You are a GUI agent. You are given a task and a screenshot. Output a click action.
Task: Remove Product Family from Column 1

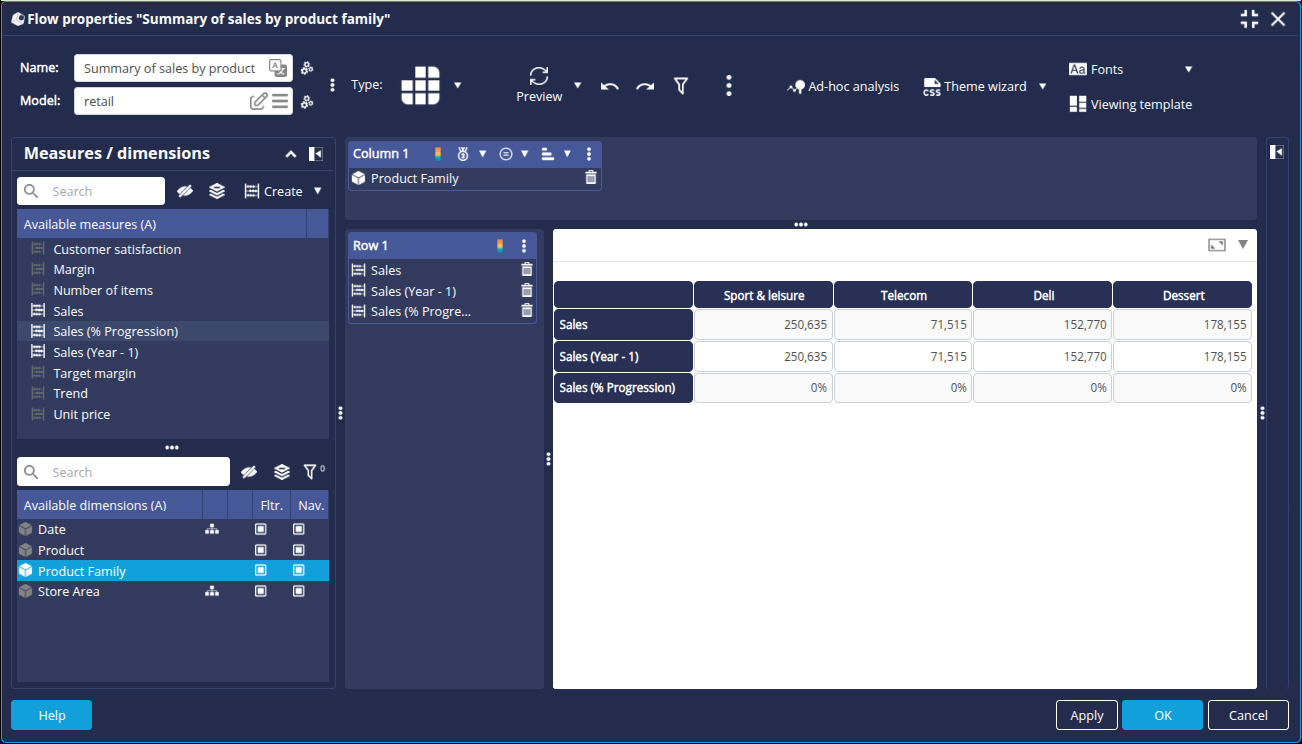point(590,178)
